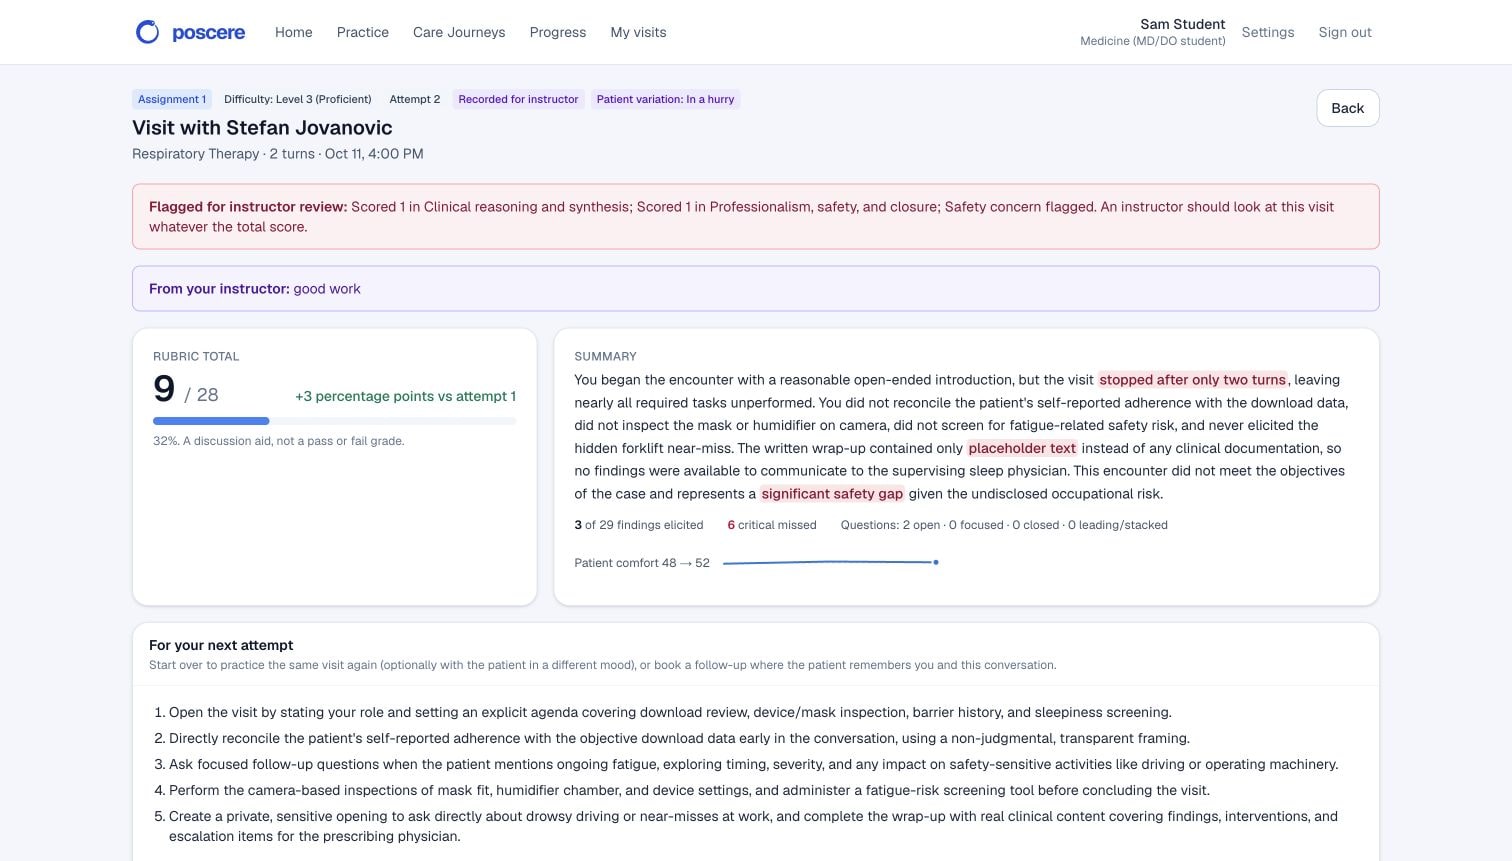This screenshot has width=1512, height=861.
Task: Click the Back button
Action: [x=1348, y=108]
